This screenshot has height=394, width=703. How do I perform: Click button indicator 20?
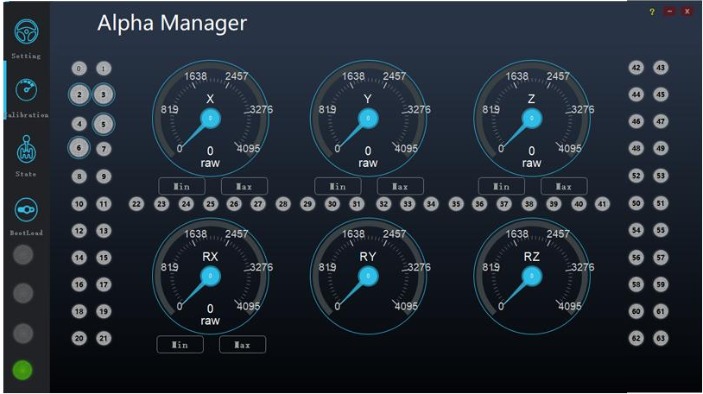coord(79,338)
